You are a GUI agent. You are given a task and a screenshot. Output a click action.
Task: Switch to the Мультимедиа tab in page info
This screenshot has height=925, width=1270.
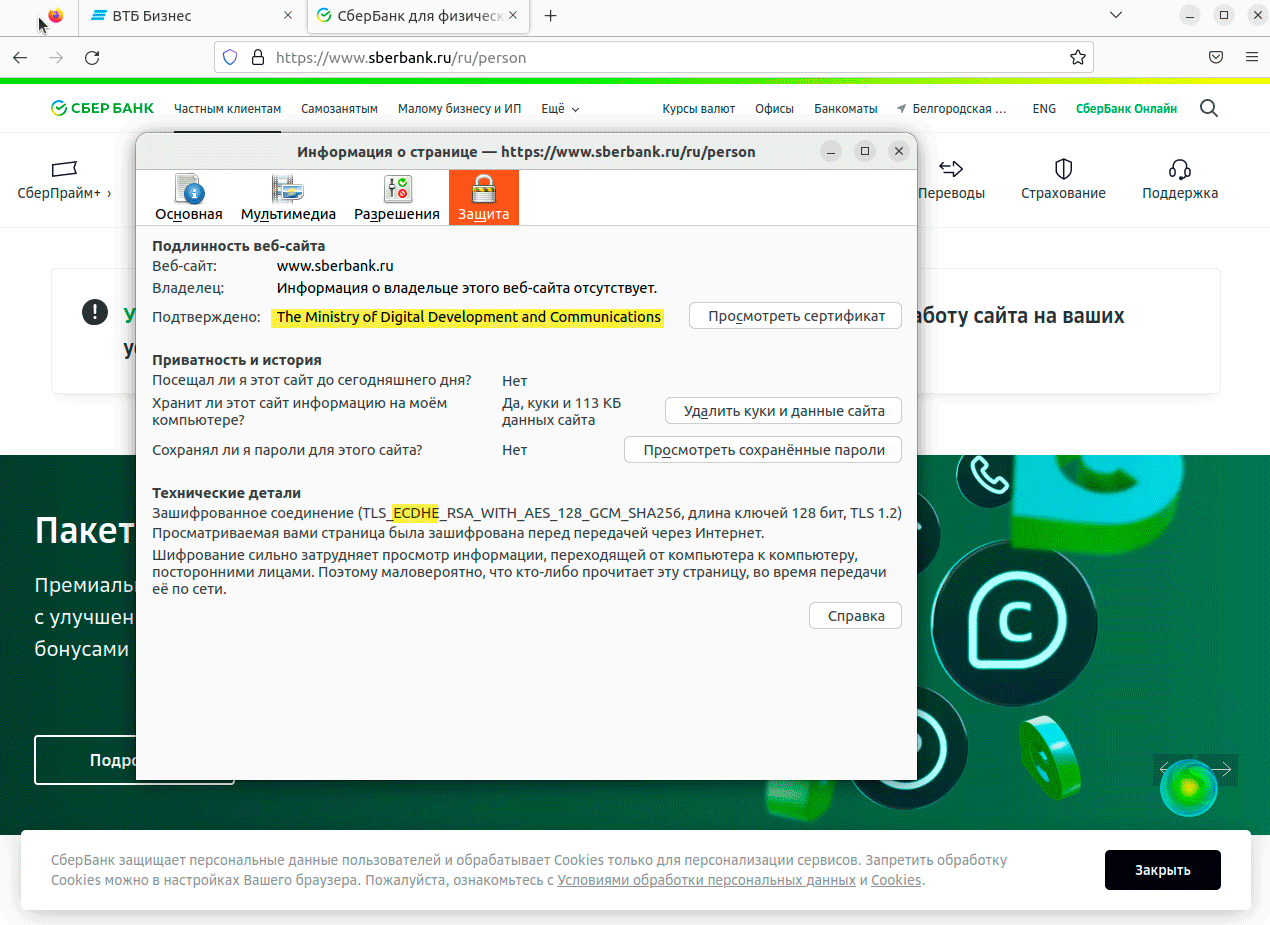tap(288, 197)
